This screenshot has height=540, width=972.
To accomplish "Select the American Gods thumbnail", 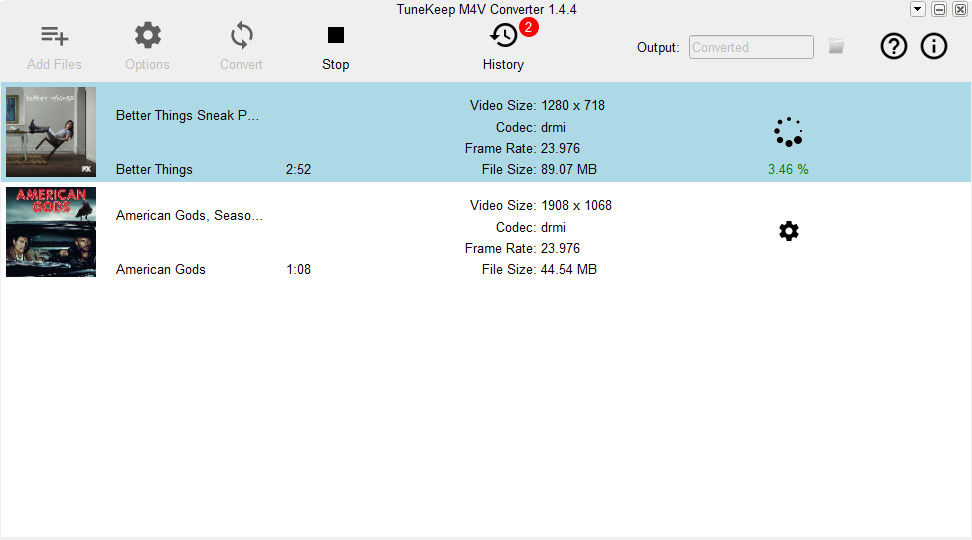I will 51,232.
